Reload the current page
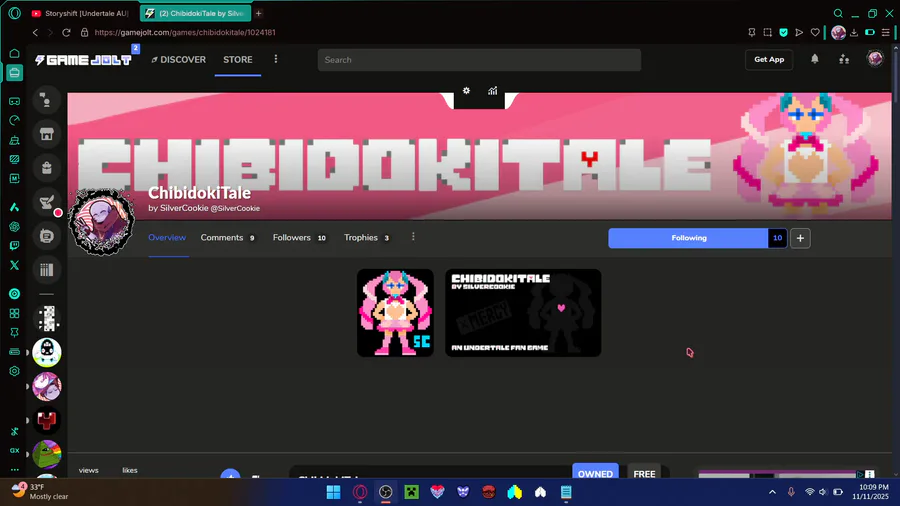900x506 pixels. coord(66,33)
